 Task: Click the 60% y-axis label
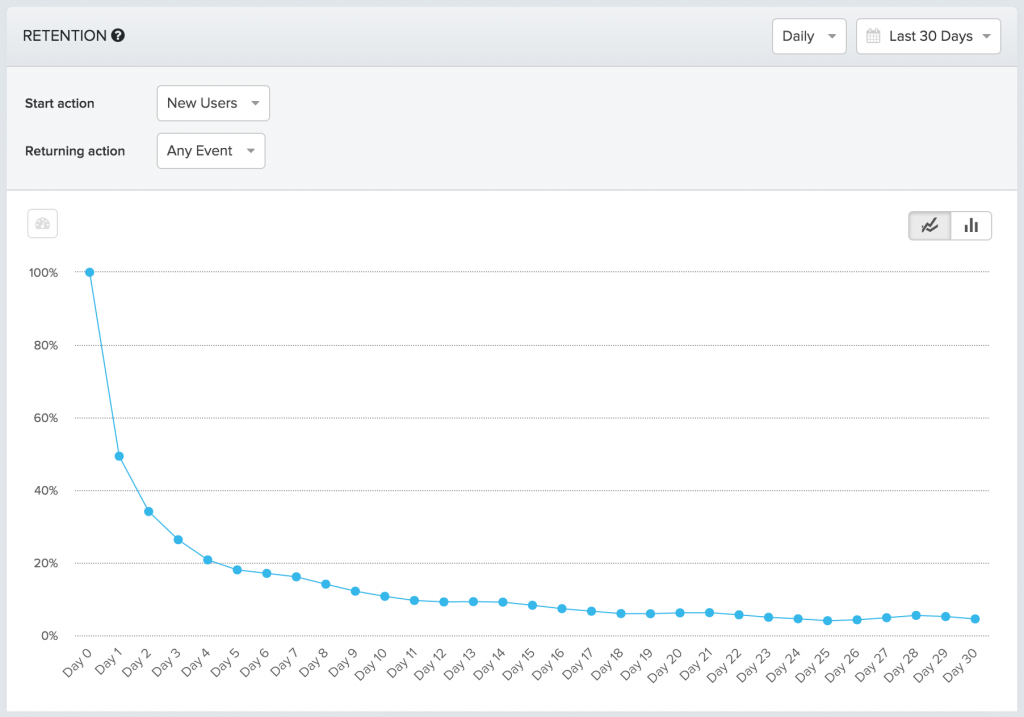coord(46,418)
